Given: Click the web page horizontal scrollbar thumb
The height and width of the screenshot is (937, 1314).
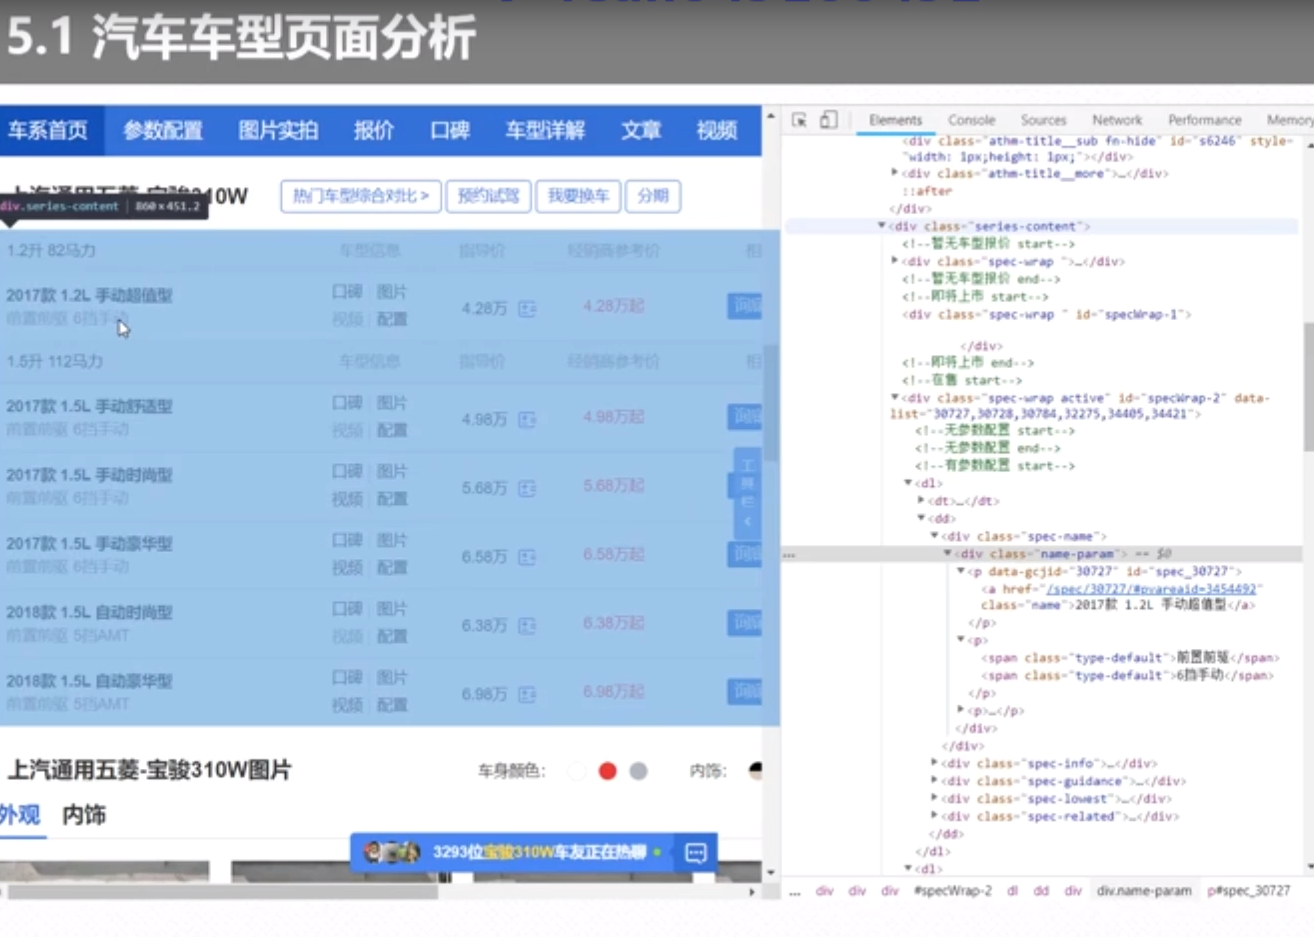Looking at the screenshot, I should [x=223, y=891].
